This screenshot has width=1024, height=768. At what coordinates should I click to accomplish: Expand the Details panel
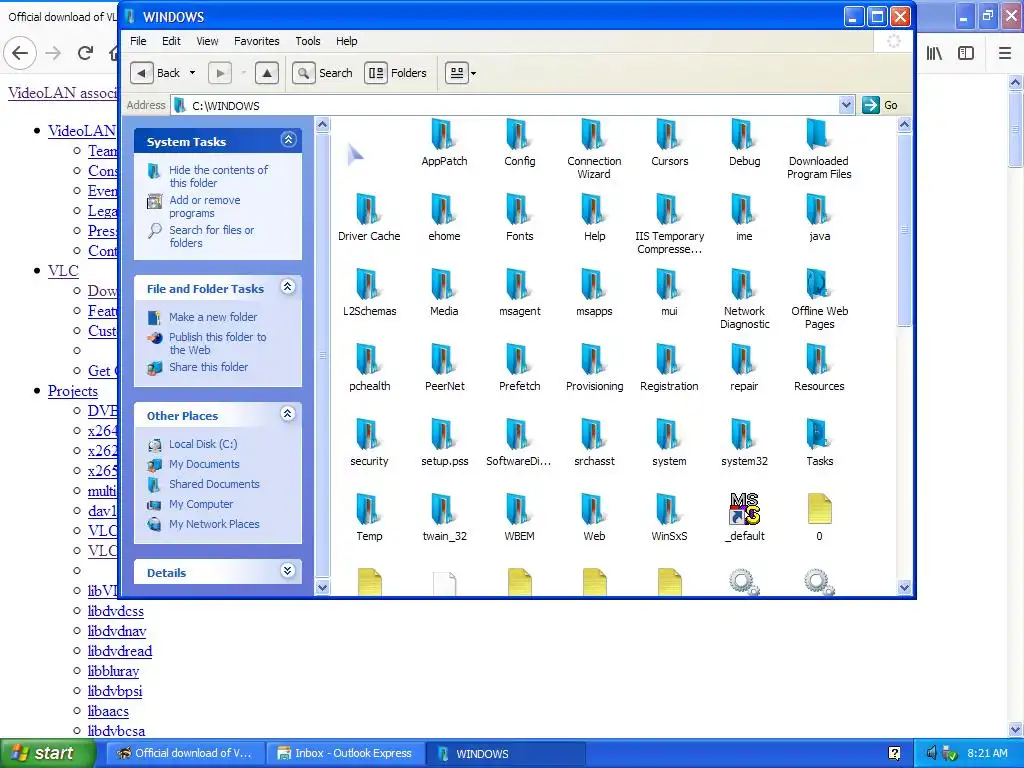[288, 571]
